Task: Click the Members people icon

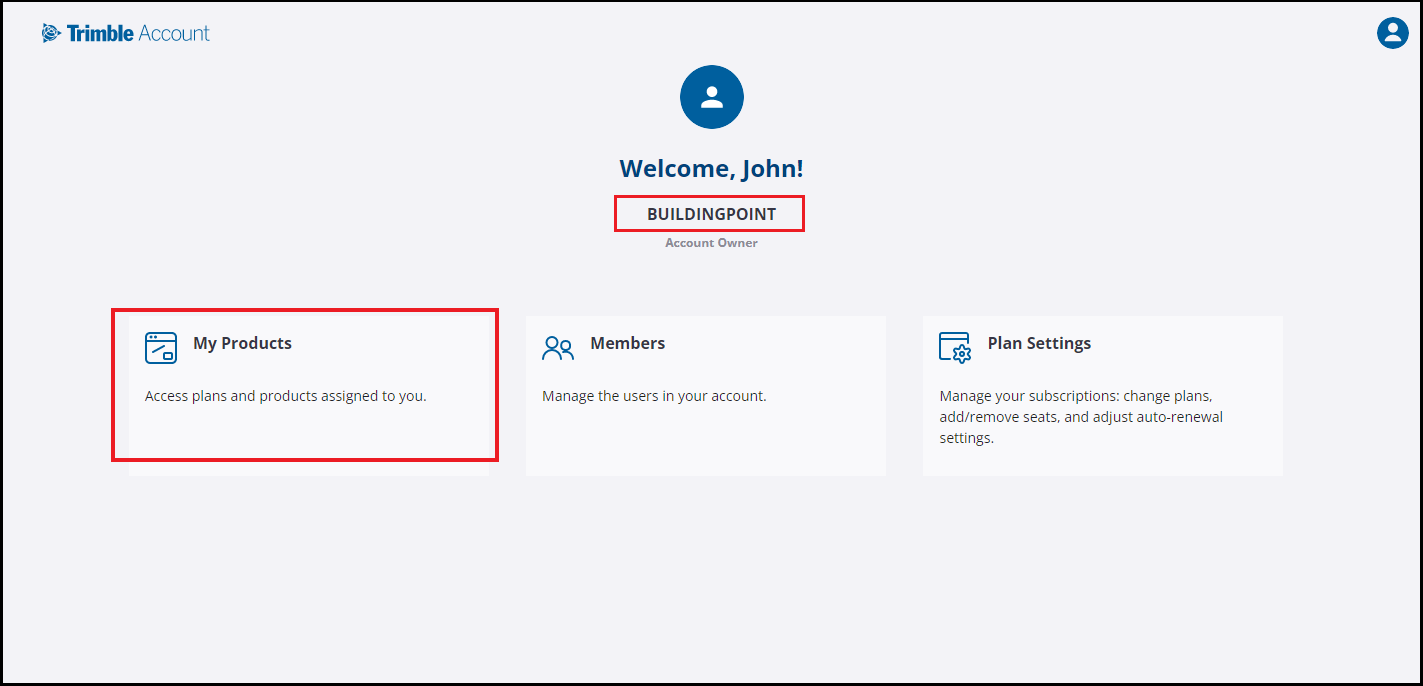Action: (557, 348)
